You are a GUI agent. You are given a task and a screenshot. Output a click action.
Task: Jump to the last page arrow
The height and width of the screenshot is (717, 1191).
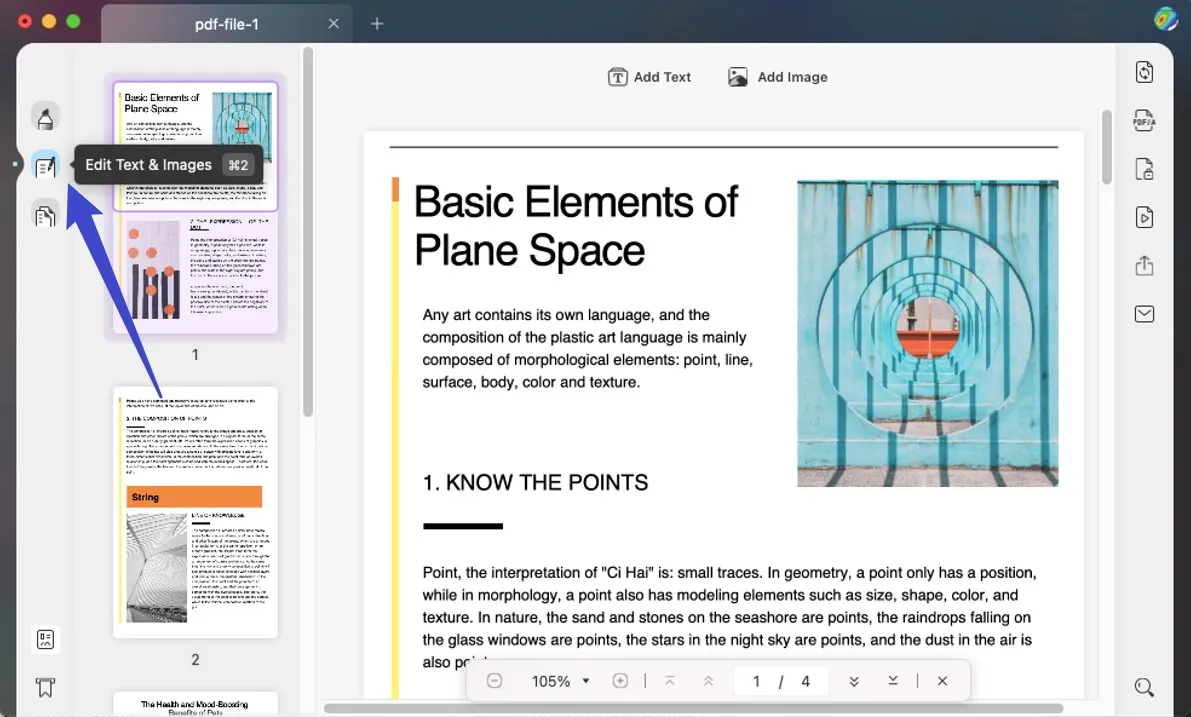click(x=893, y=681)
